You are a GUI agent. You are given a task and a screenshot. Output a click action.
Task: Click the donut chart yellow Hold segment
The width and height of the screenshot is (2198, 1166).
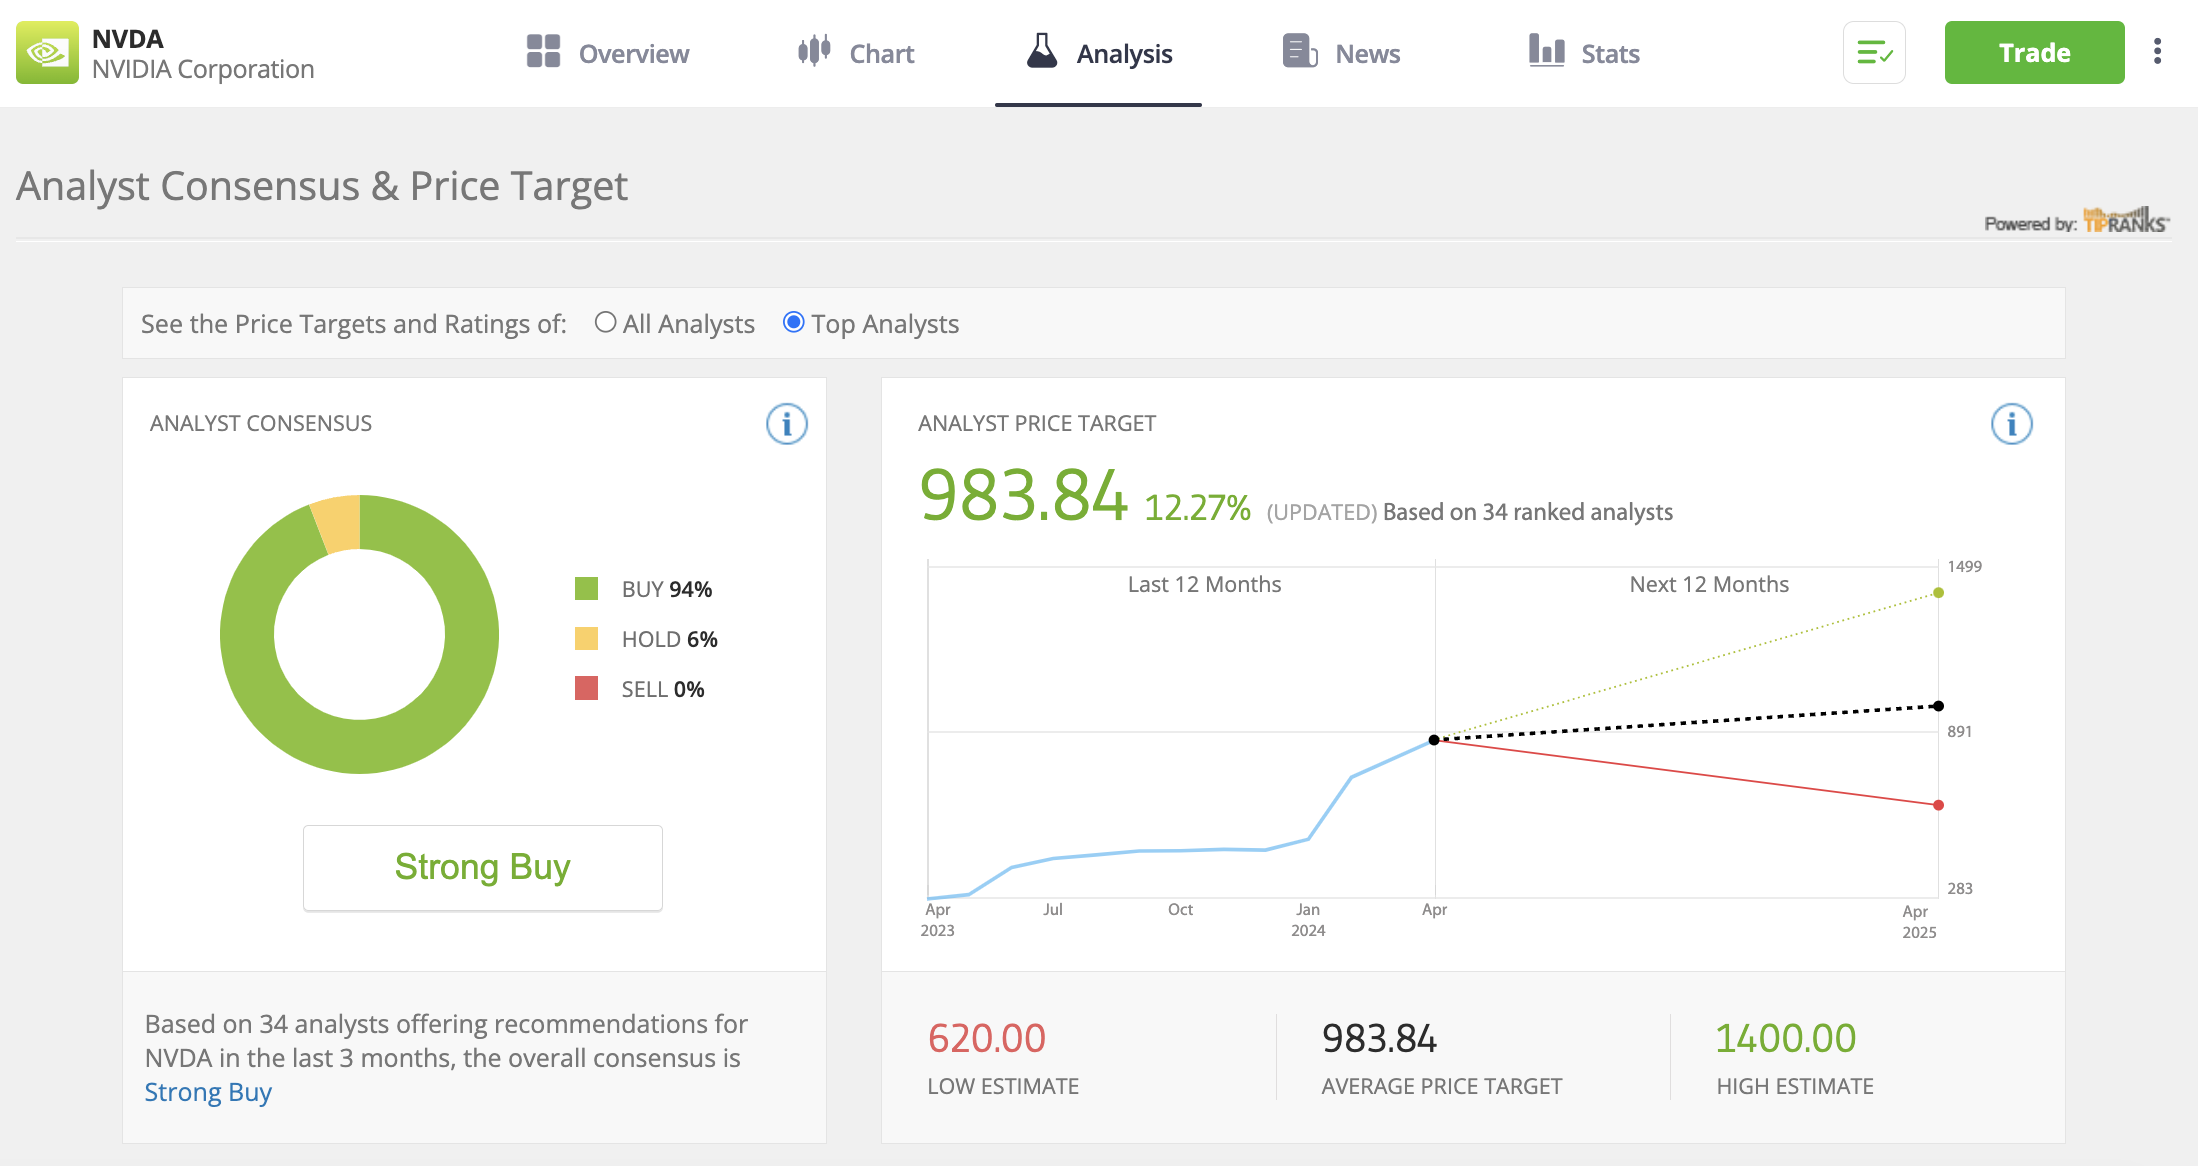[x=338, y=523]
